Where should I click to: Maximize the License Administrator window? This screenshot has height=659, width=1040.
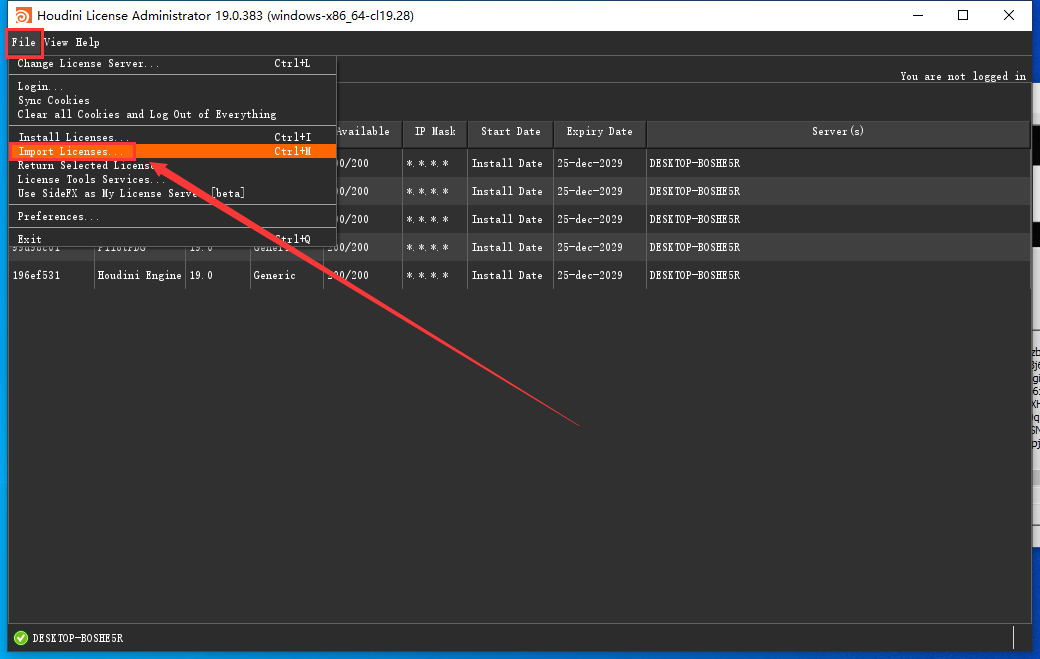pyautogui.click(x=963, y=16)
